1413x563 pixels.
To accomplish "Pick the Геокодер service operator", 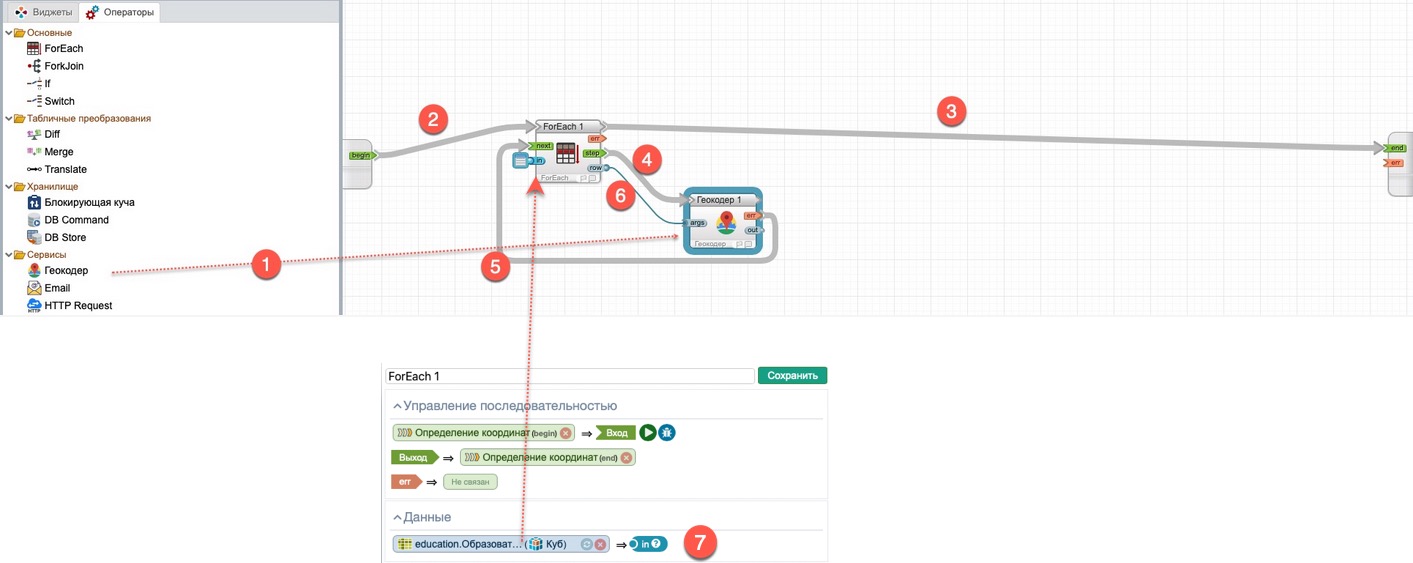I will (65, 270).
